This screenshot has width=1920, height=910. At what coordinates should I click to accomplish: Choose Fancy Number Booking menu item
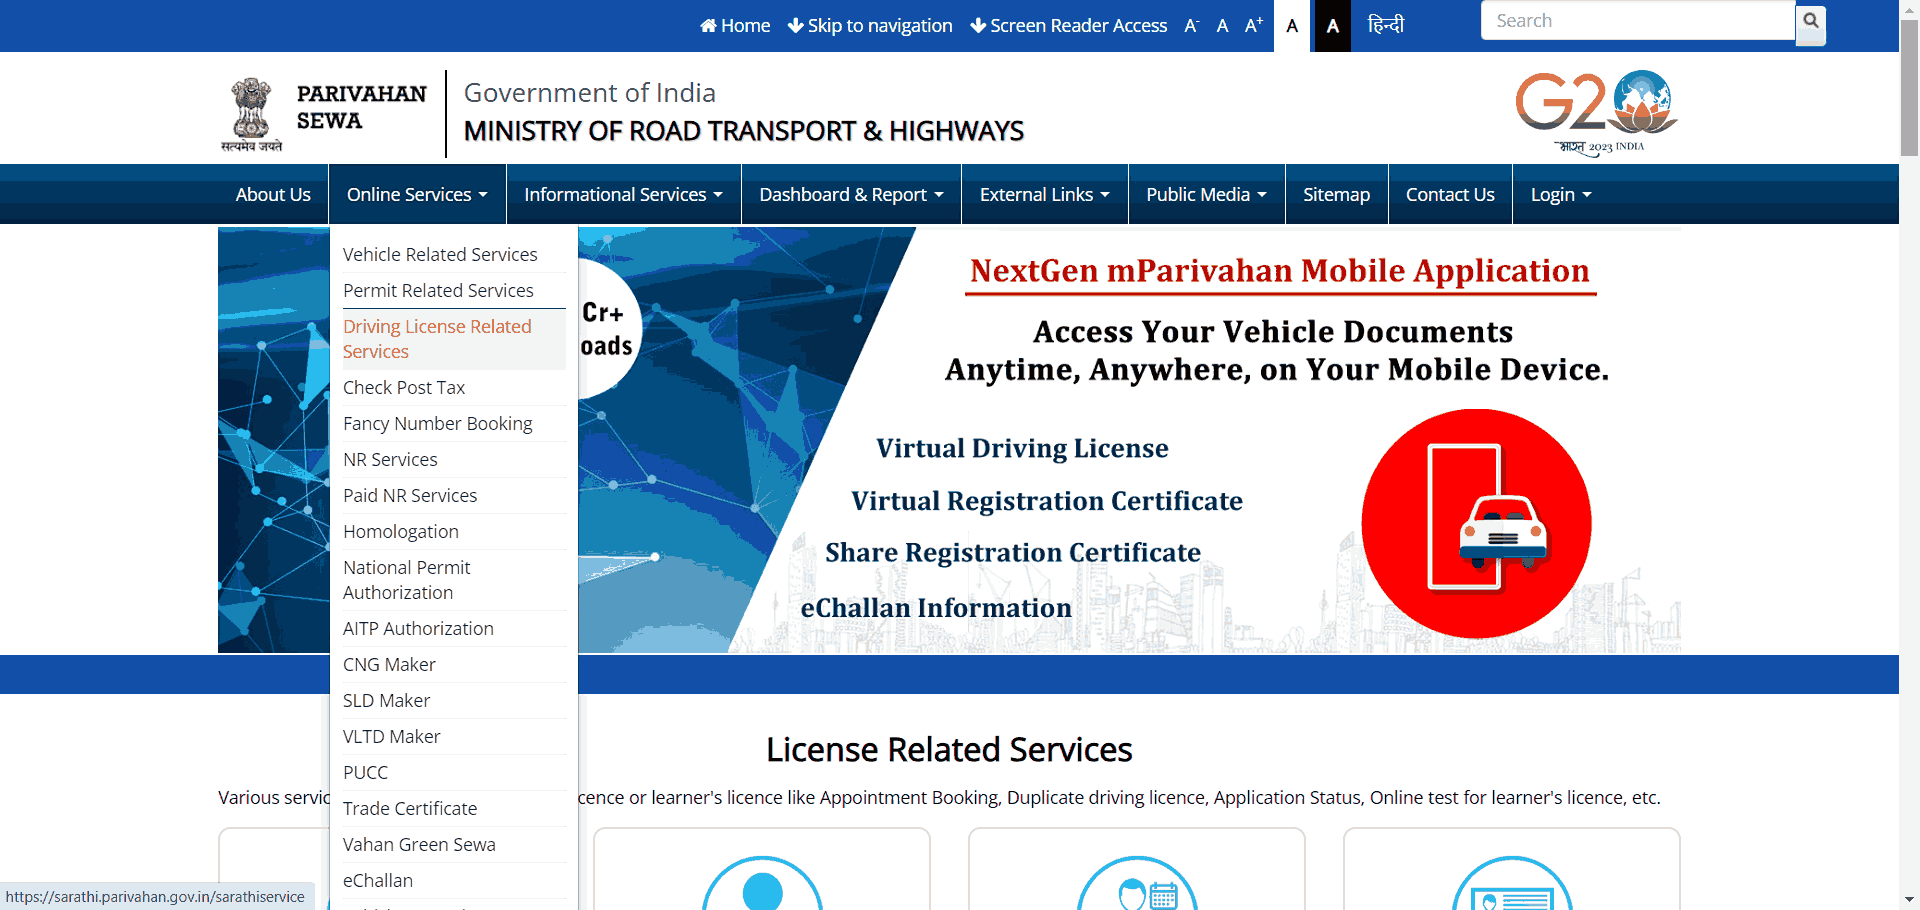pyautogui.click(x=437, y=424)
